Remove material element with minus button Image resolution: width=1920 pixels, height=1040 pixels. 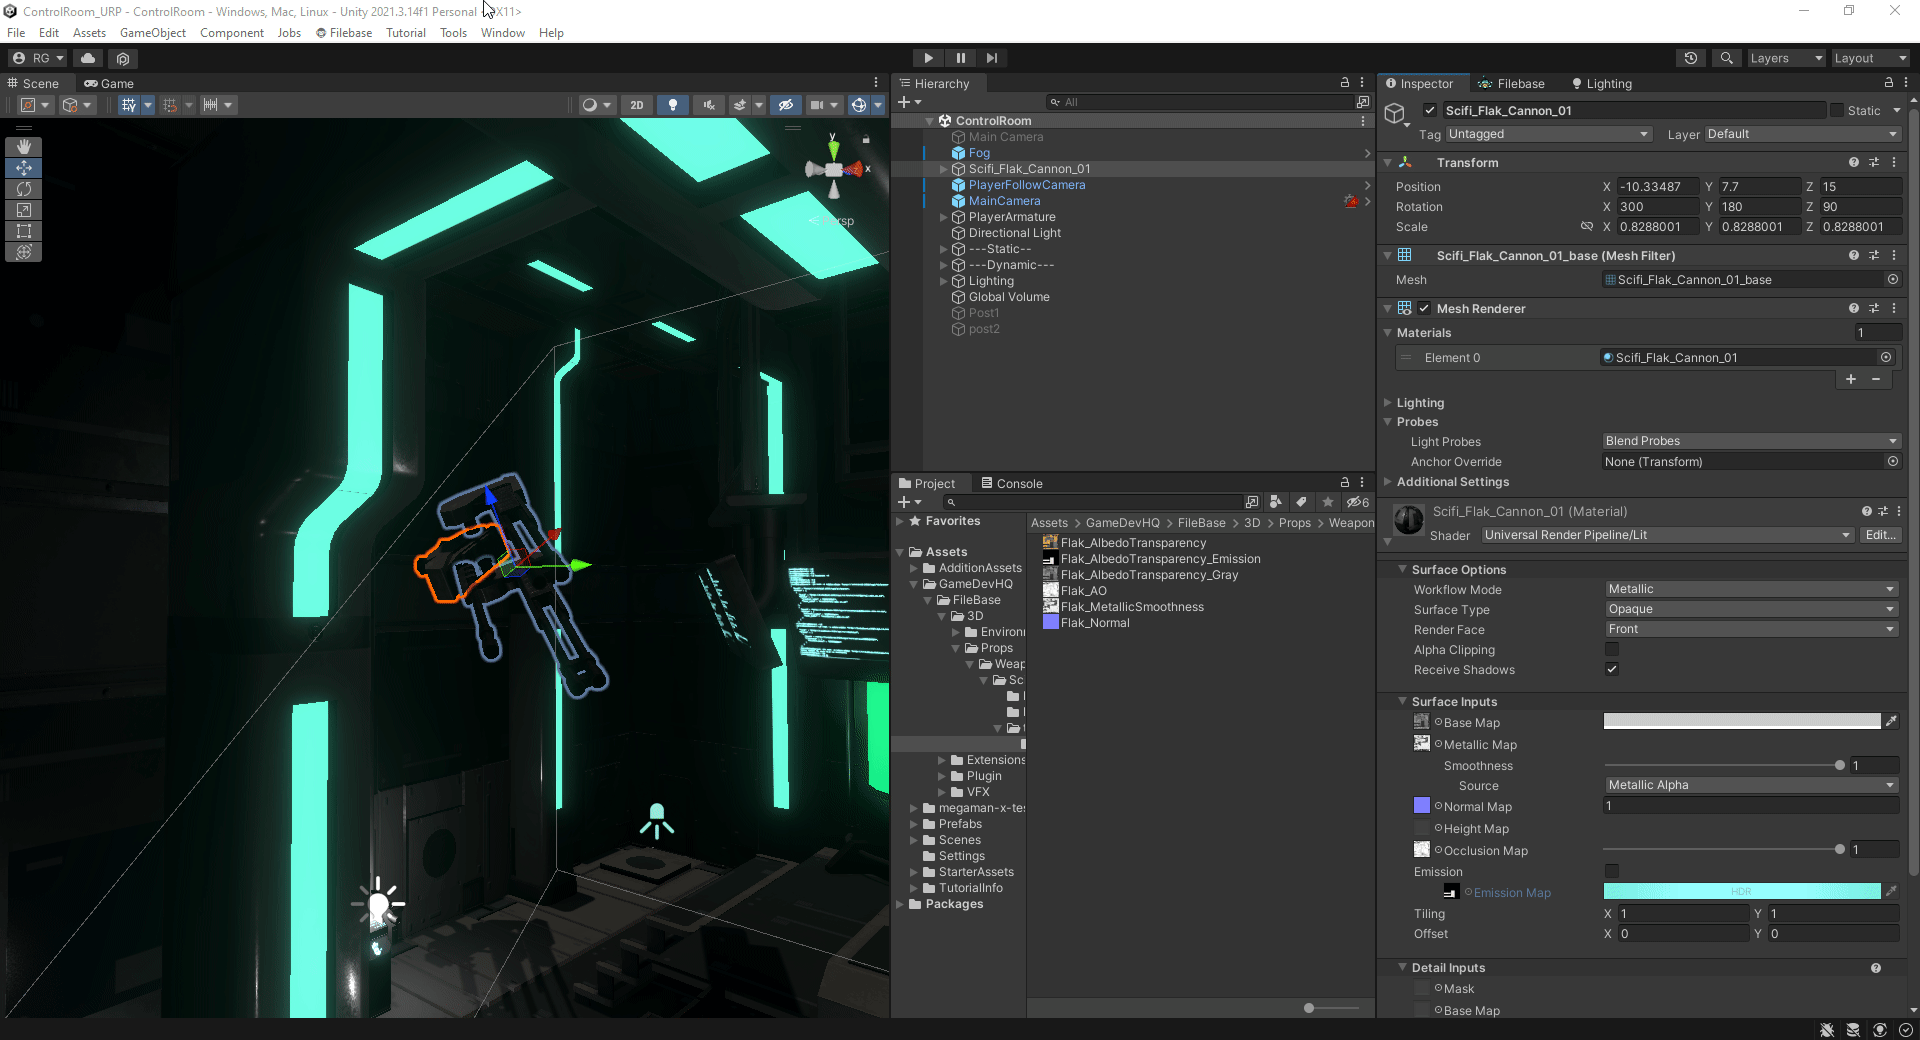pos(1876,379)
